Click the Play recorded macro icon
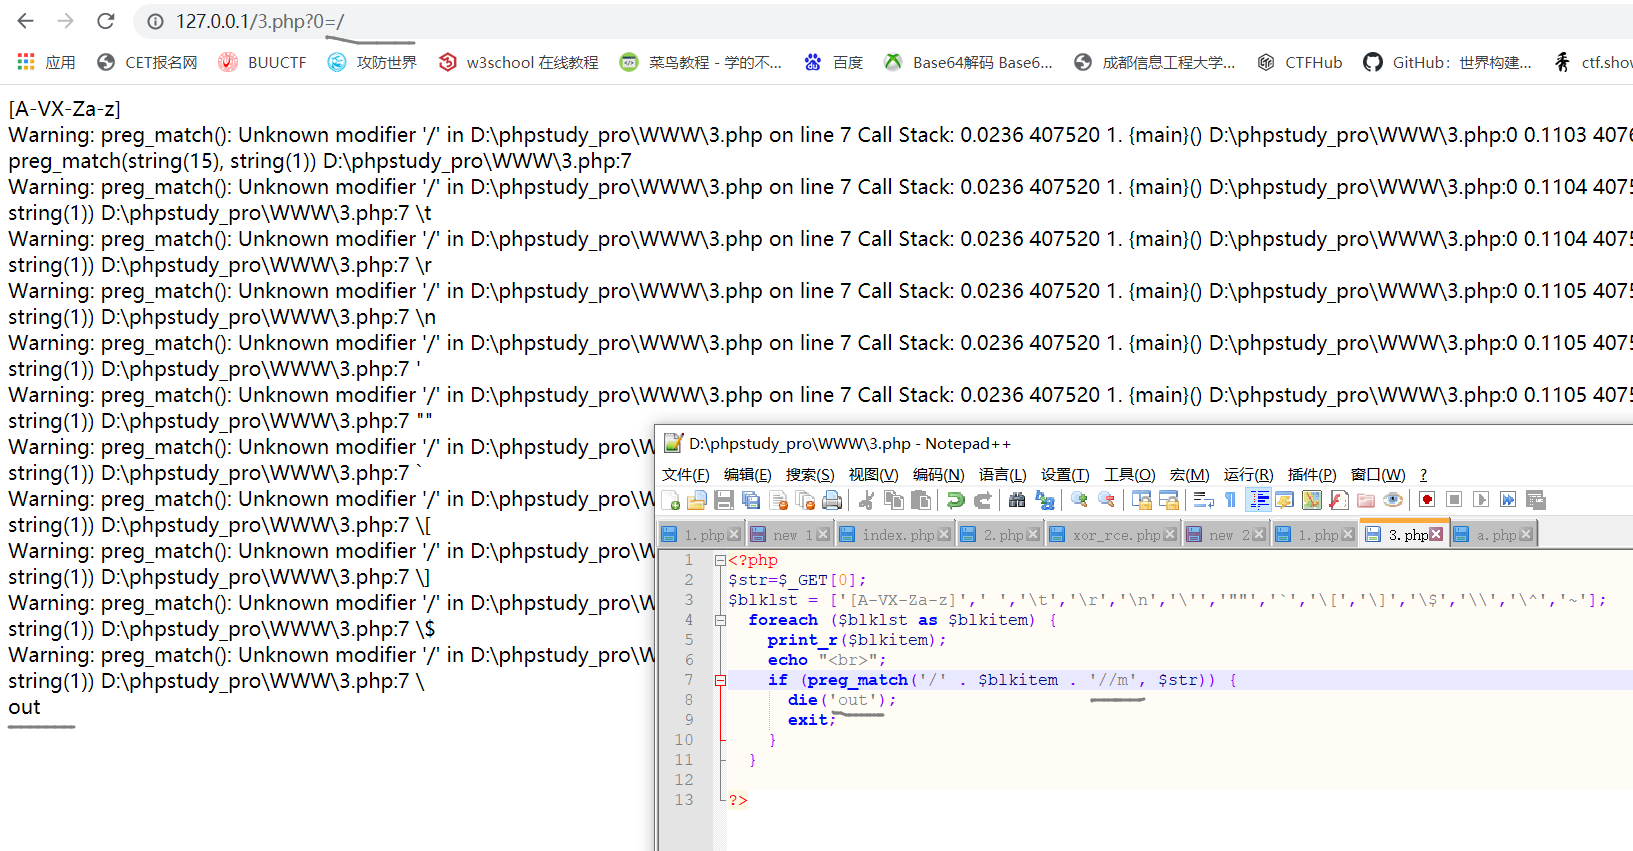This screenshot has width=1633, height=851. coord(1481,500)
